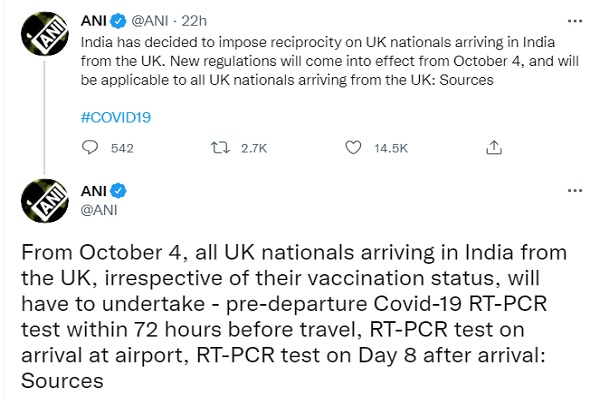Click the verified badge beside the 22h tweet's name
Image resolution: width=600 pixels, height=400 pixels.
(x=118, y=20)
